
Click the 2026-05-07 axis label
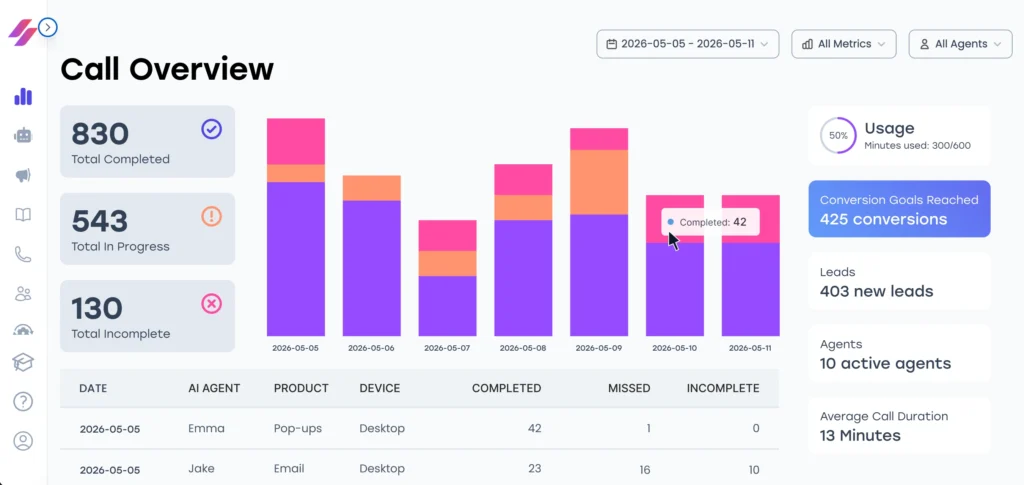[447, 349]
